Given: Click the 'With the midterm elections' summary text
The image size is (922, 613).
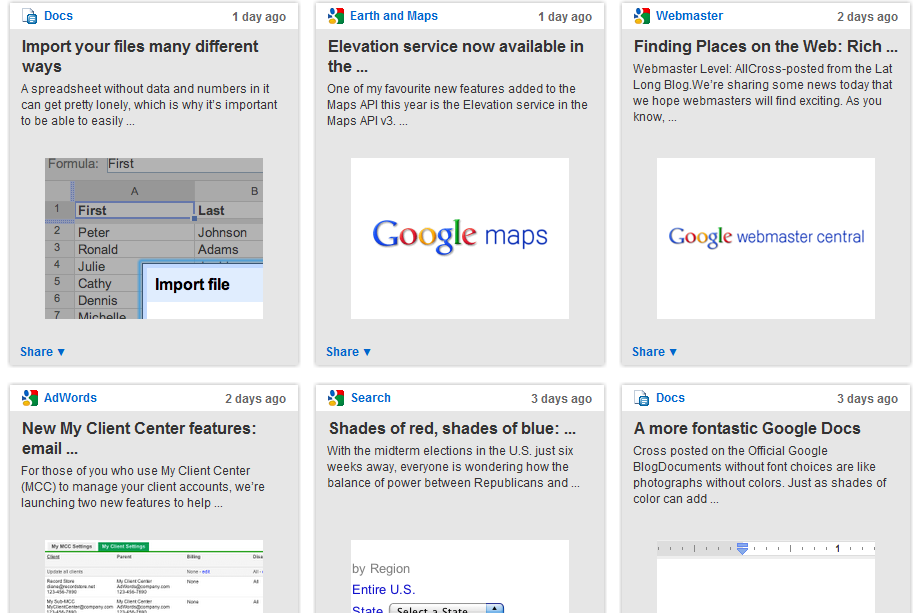Looking at the screenshot, I should 453,467.
